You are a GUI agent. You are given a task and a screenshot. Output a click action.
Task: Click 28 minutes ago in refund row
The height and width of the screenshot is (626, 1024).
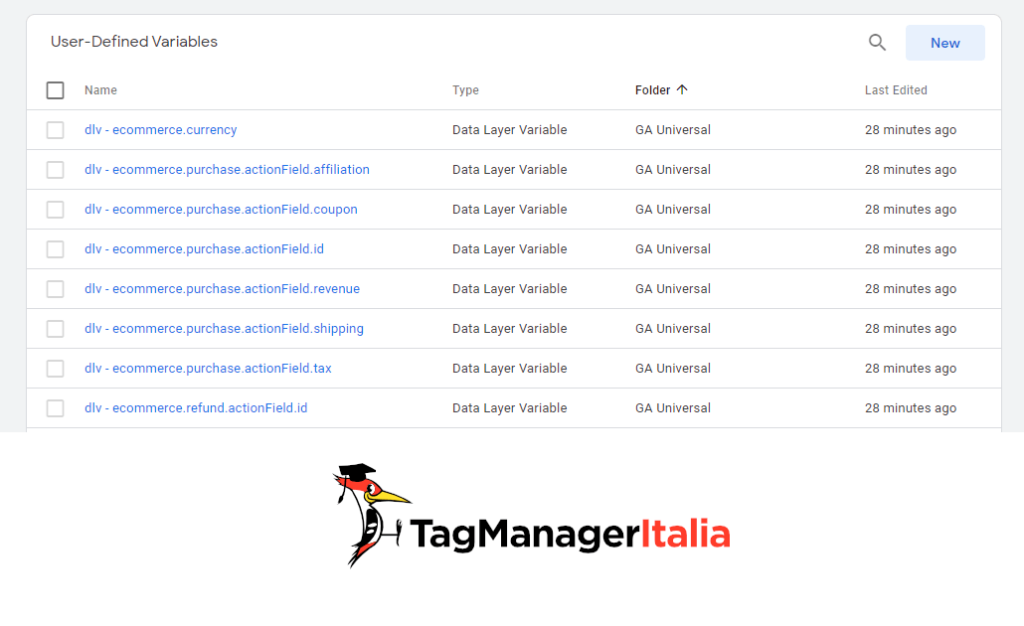(910, 409)
